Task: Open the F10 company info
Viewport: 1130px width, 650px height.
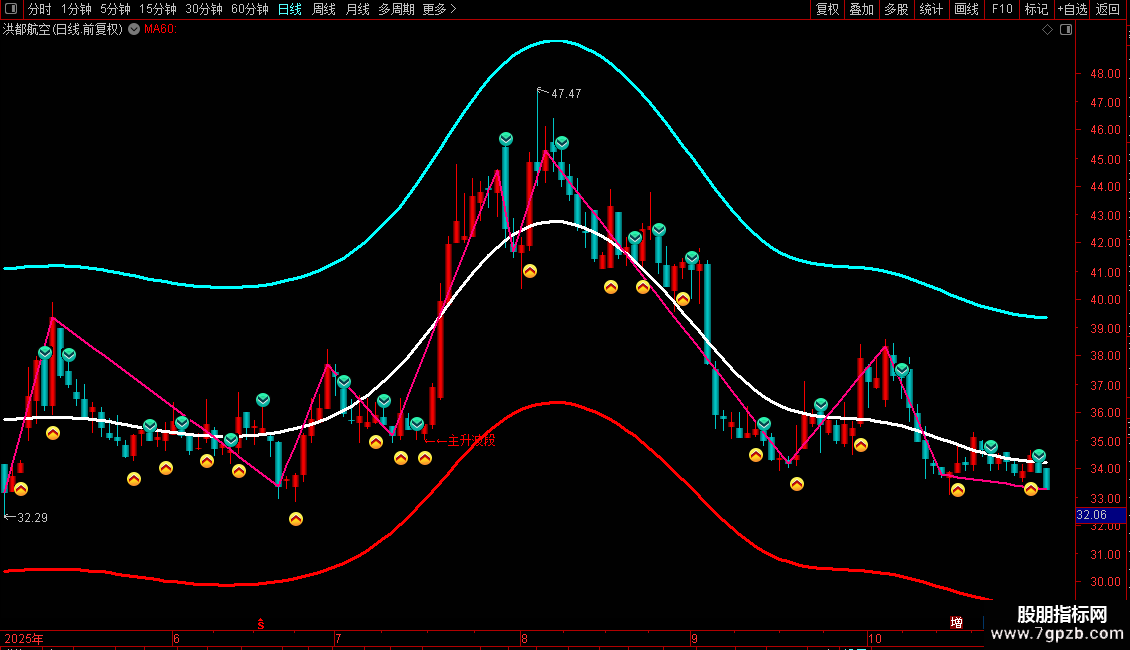Action: (1002, 9)
